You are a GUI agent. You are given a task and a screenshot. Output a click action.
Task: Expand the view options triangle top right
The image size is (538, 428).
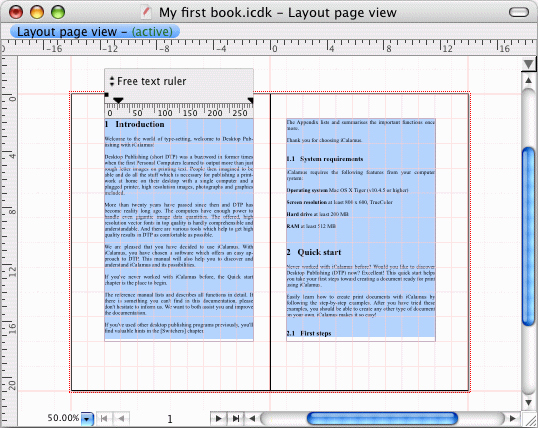tap(529, 64)
